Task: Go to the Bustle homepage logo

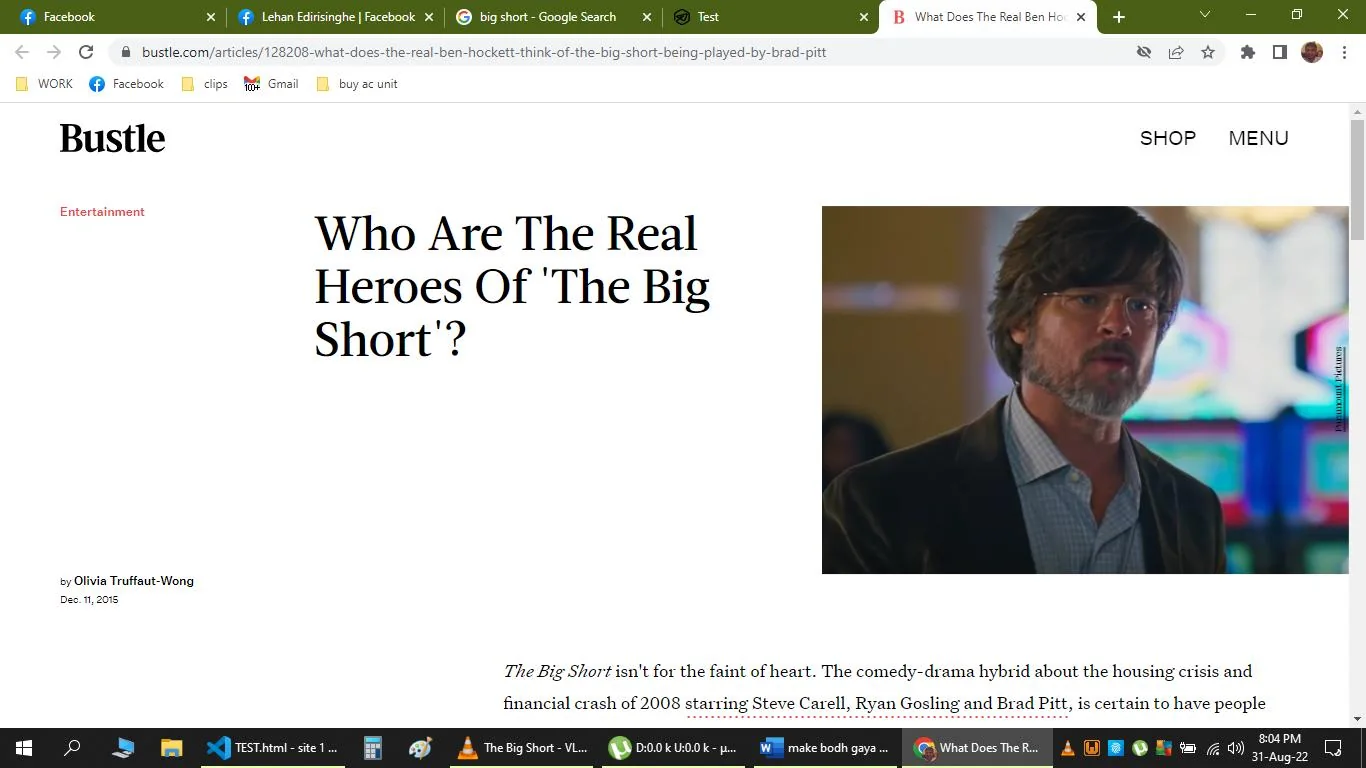Action: coord(112,138)
